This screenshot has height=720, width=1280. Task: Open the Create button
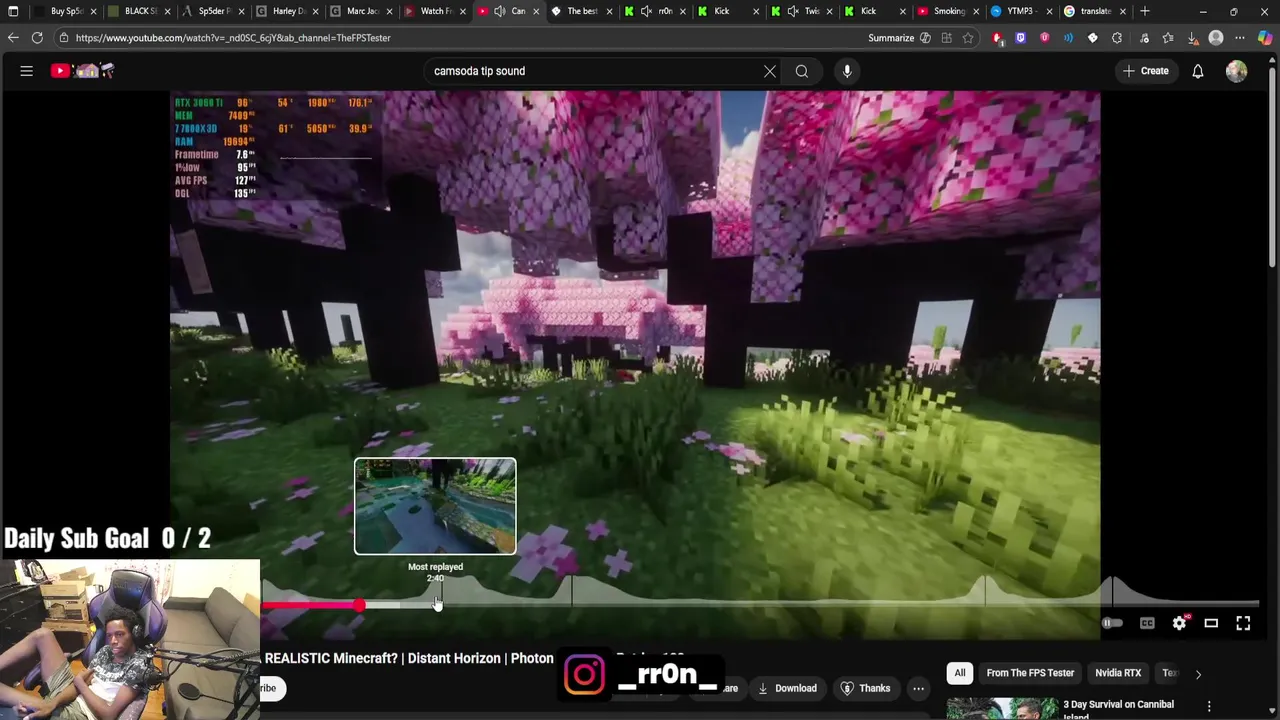click(1146, 71)
